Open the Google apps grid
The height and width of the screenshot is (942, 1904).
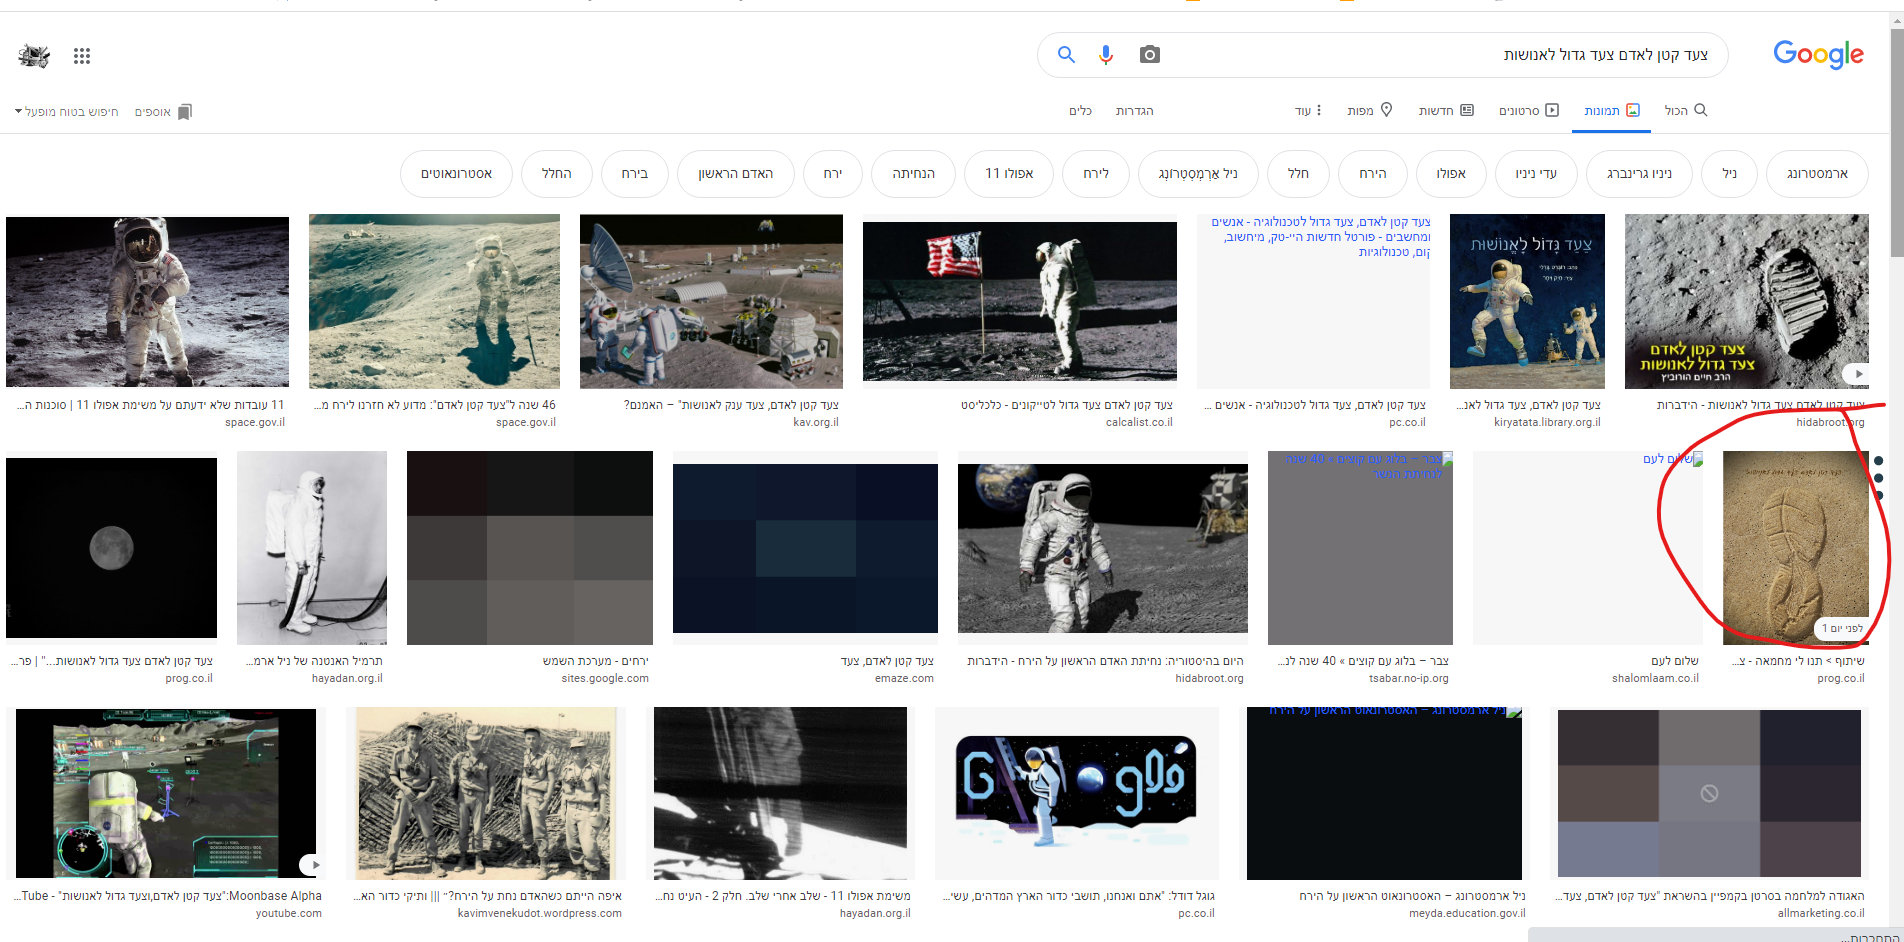pos(82,56)
